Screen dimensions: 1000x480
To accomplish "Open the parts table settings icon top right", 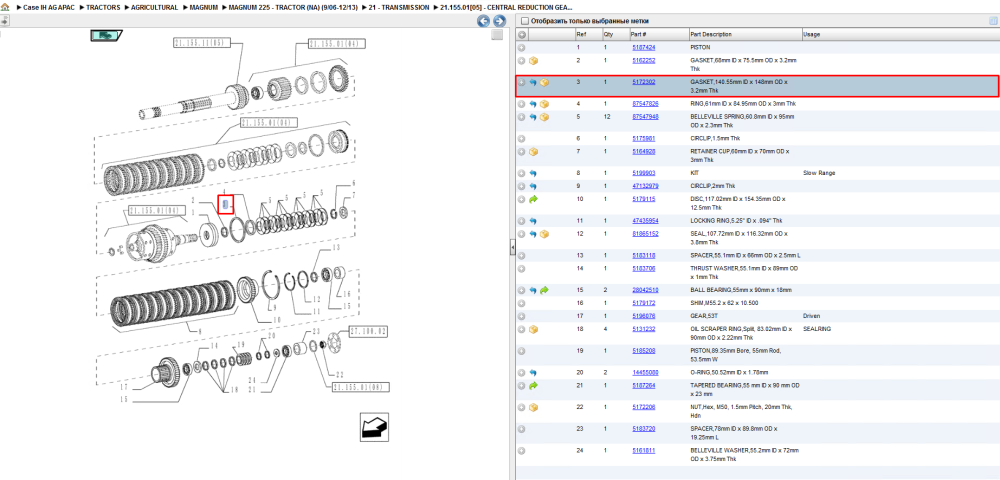I will (x=993, y=21).
